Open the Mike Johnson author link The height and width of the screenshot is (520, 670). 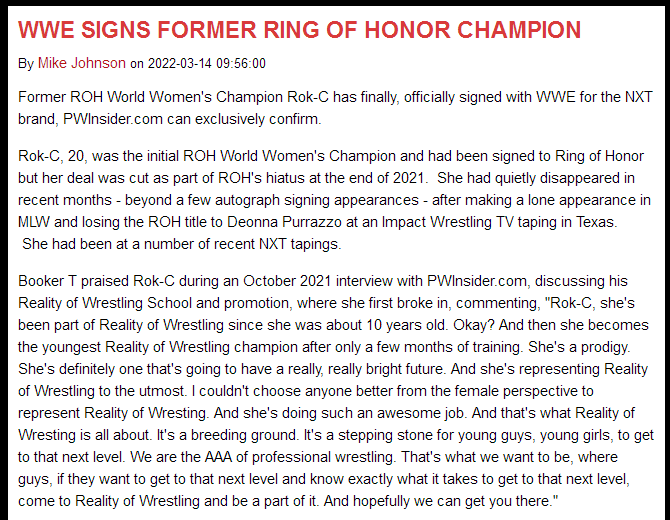82,63
